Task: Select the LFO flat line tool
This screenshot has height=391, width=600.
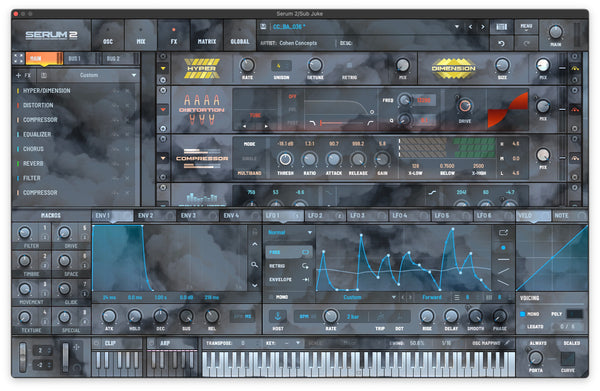Action: (x=503, y=260)
